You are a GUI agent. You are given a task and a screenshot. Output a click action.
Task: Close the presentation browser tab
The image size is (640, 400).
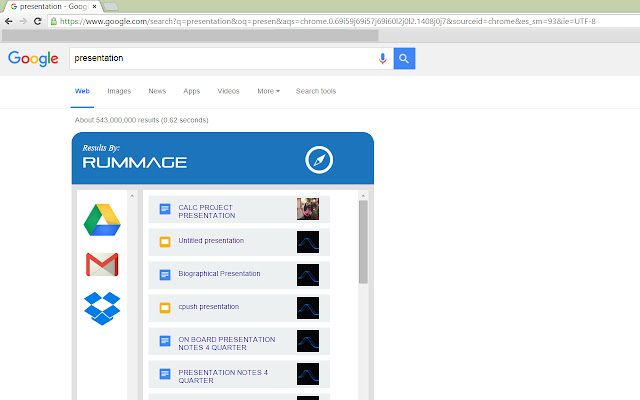pos(94,7)
